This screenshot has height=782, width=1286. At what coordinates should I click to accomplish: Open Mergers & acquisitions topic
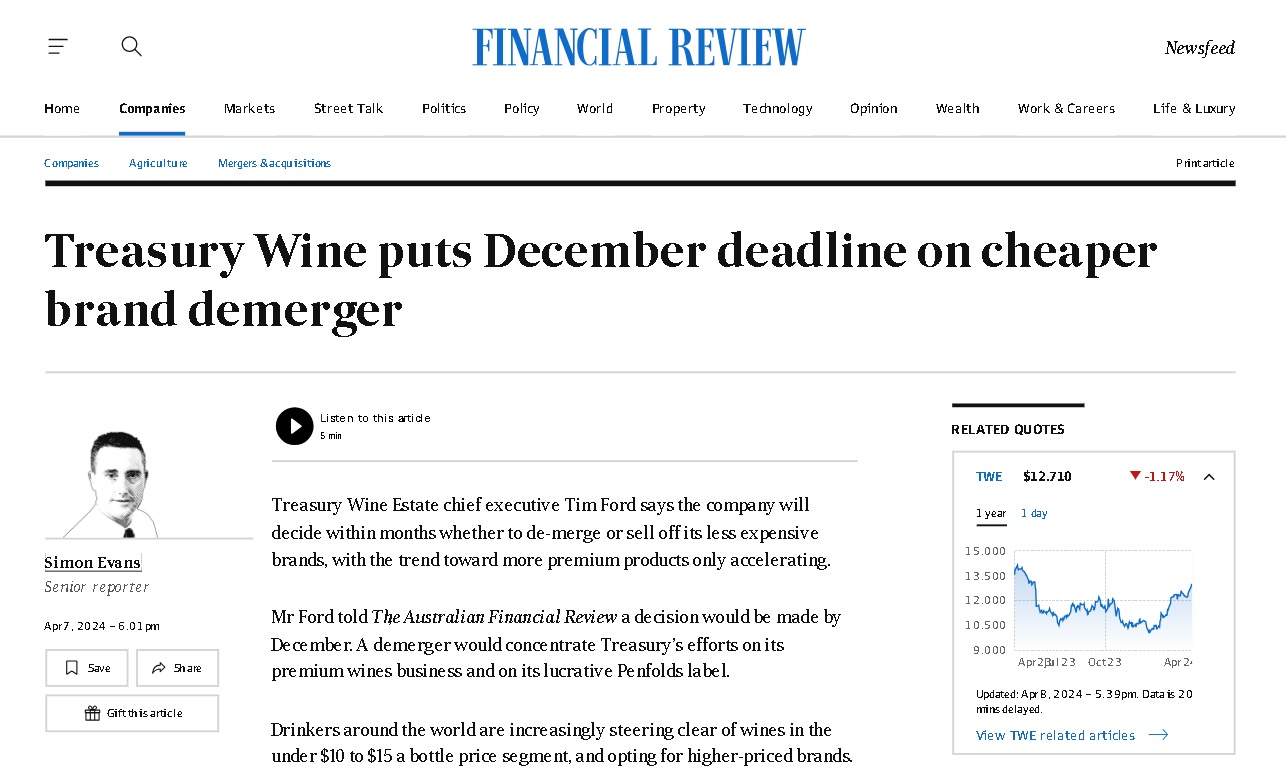pos(274,163)
